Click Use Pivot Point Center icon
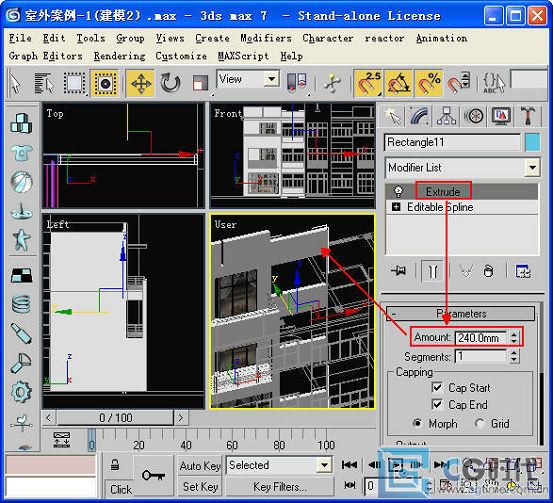 coord(297,83)
